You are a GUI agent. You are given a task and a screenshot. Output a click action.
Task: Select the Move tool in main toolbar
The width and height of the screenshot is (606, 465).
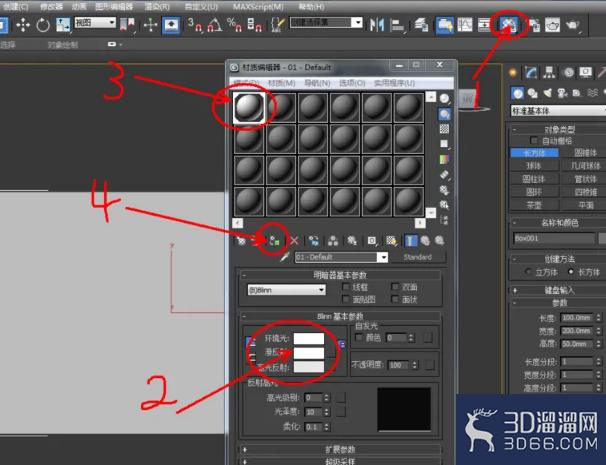tap(23, 25)
